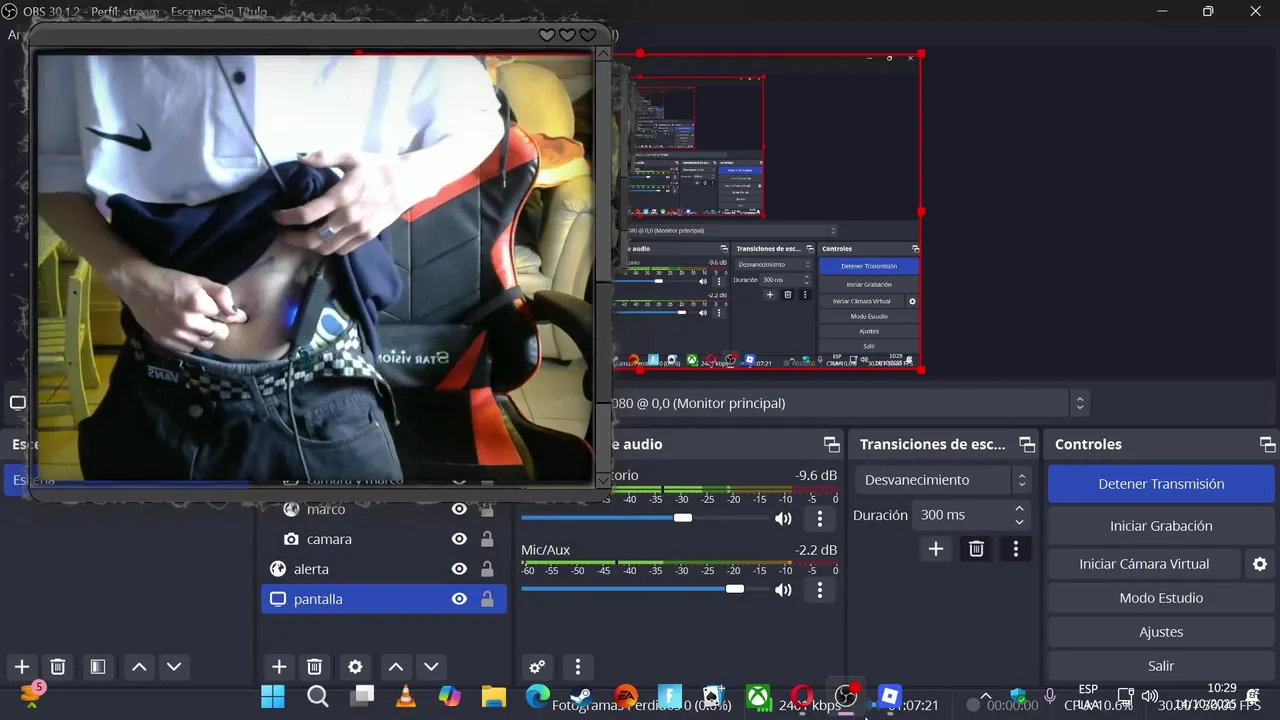The width and height of the screenshot is (1280, 720).
Task: Undock the audio mixer panel
Action: coord(831,444)
